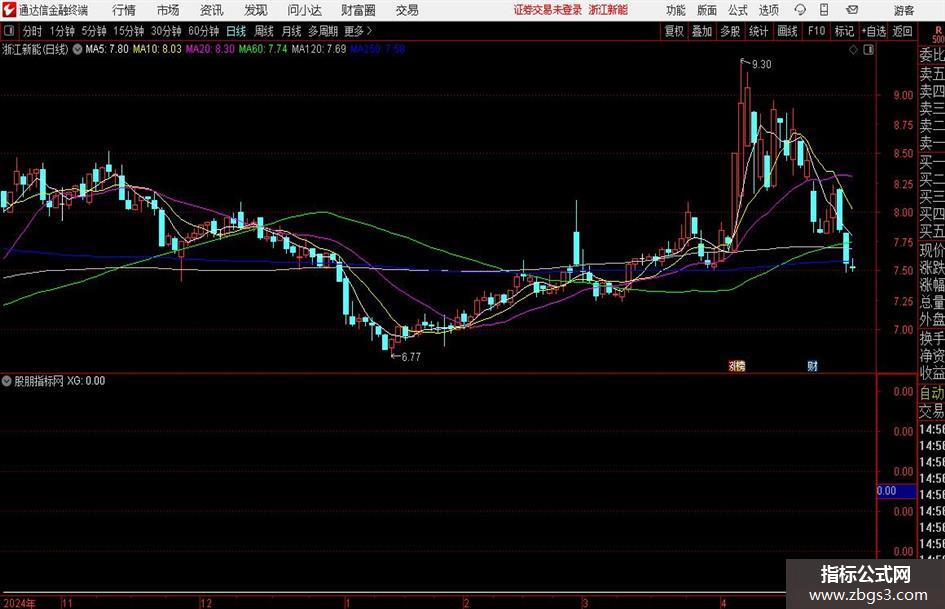The height and width of the screenshot is (609, 945).
Task: Open the 版面 menu
Action: click(x=707, y=10)
